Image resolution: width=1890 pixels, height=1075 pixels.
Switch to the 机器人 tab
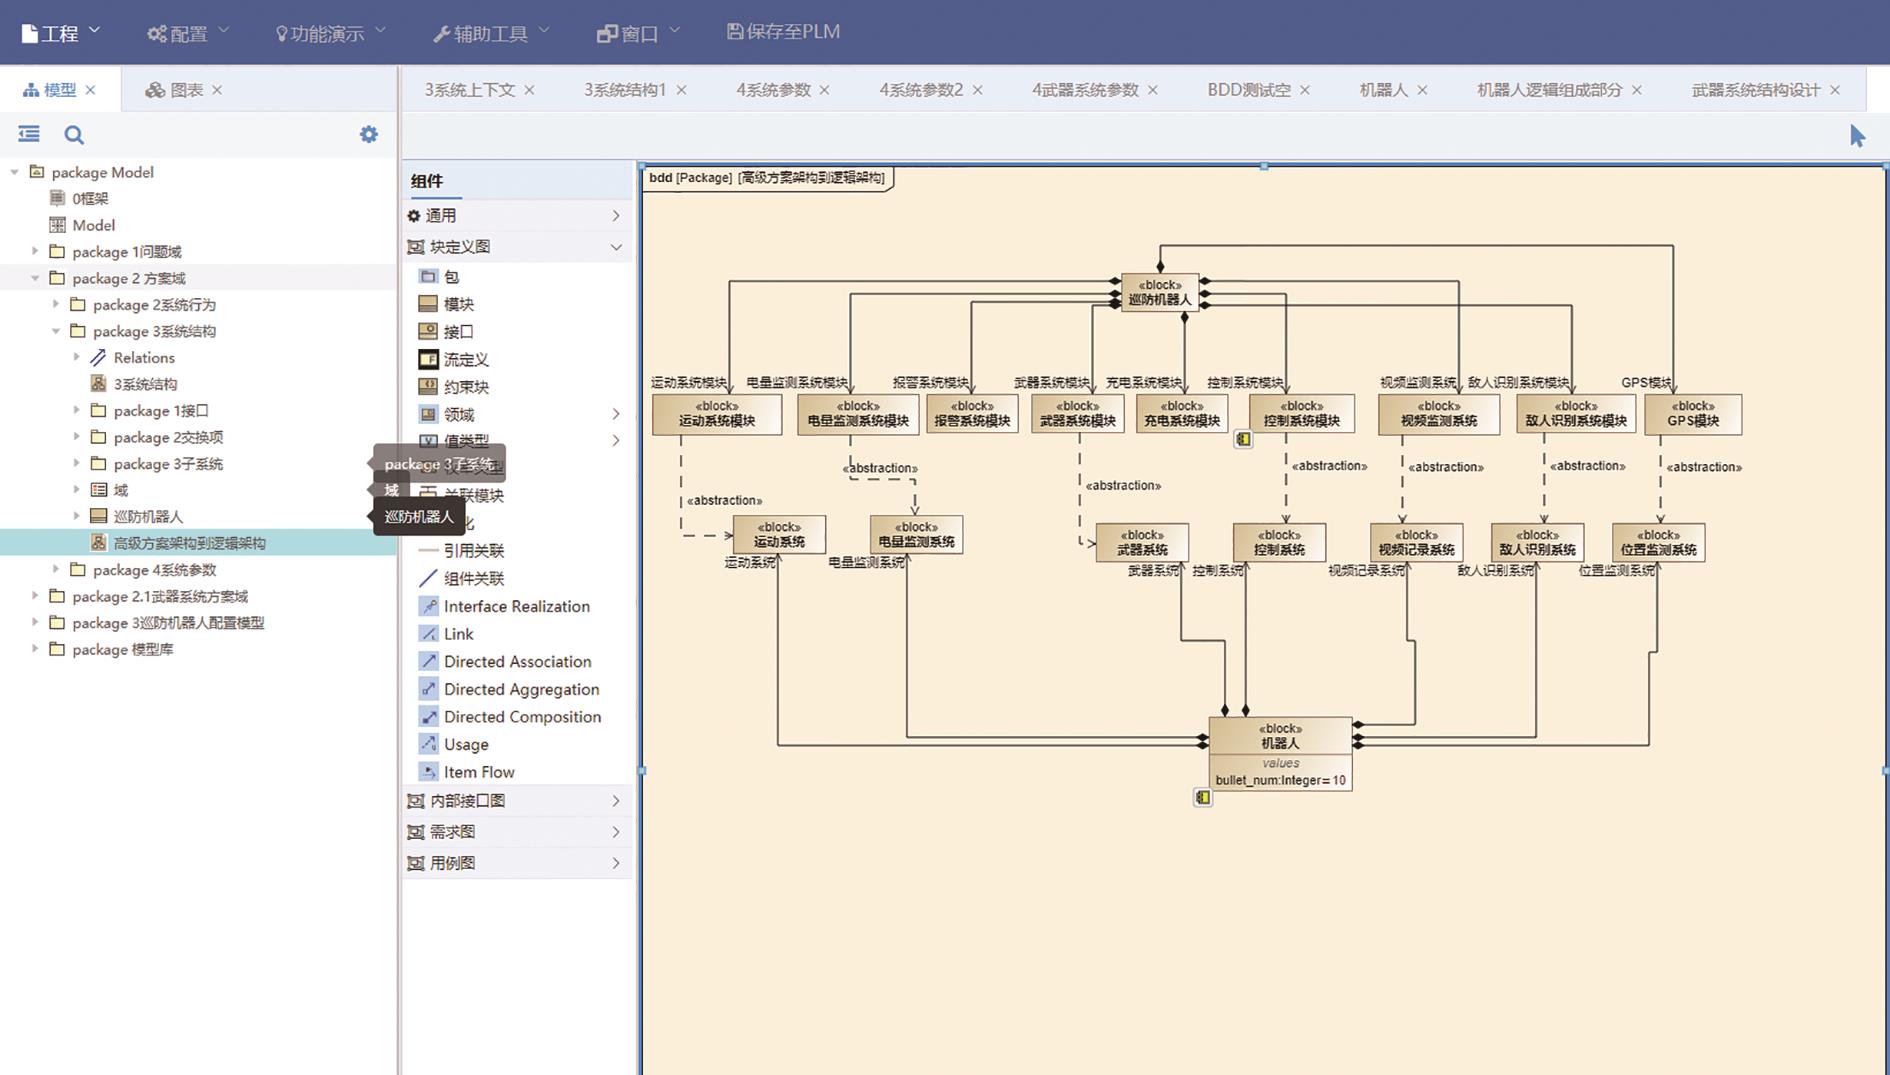(1383, 90)
